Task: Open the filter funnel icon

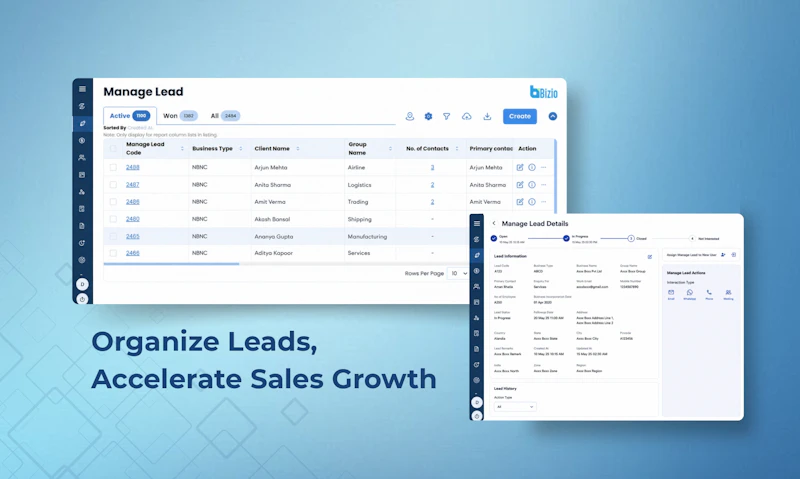Action: pos(446,116)
